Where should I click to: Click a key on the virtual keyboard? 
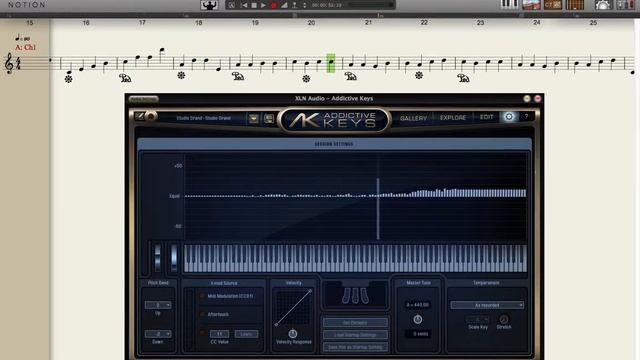pyautogui.click(x=355, y=258)
